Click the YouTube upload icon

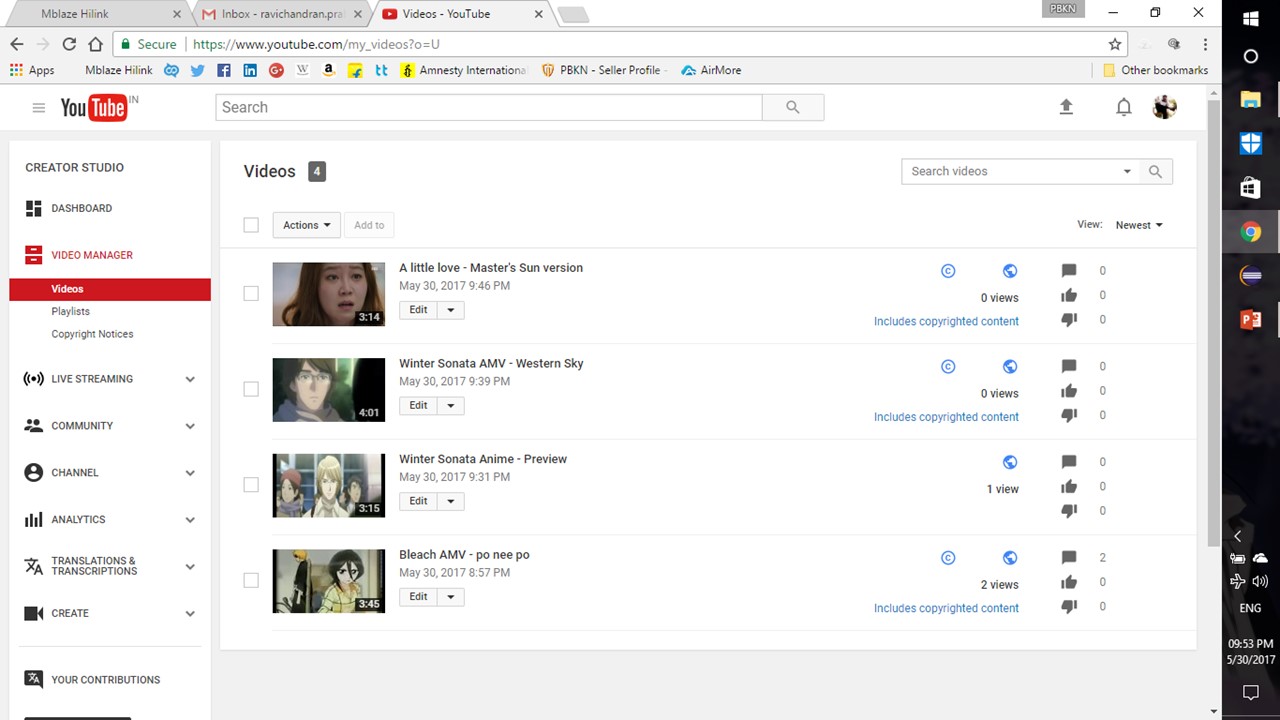pyautogui.click(x=1066, y=107)
